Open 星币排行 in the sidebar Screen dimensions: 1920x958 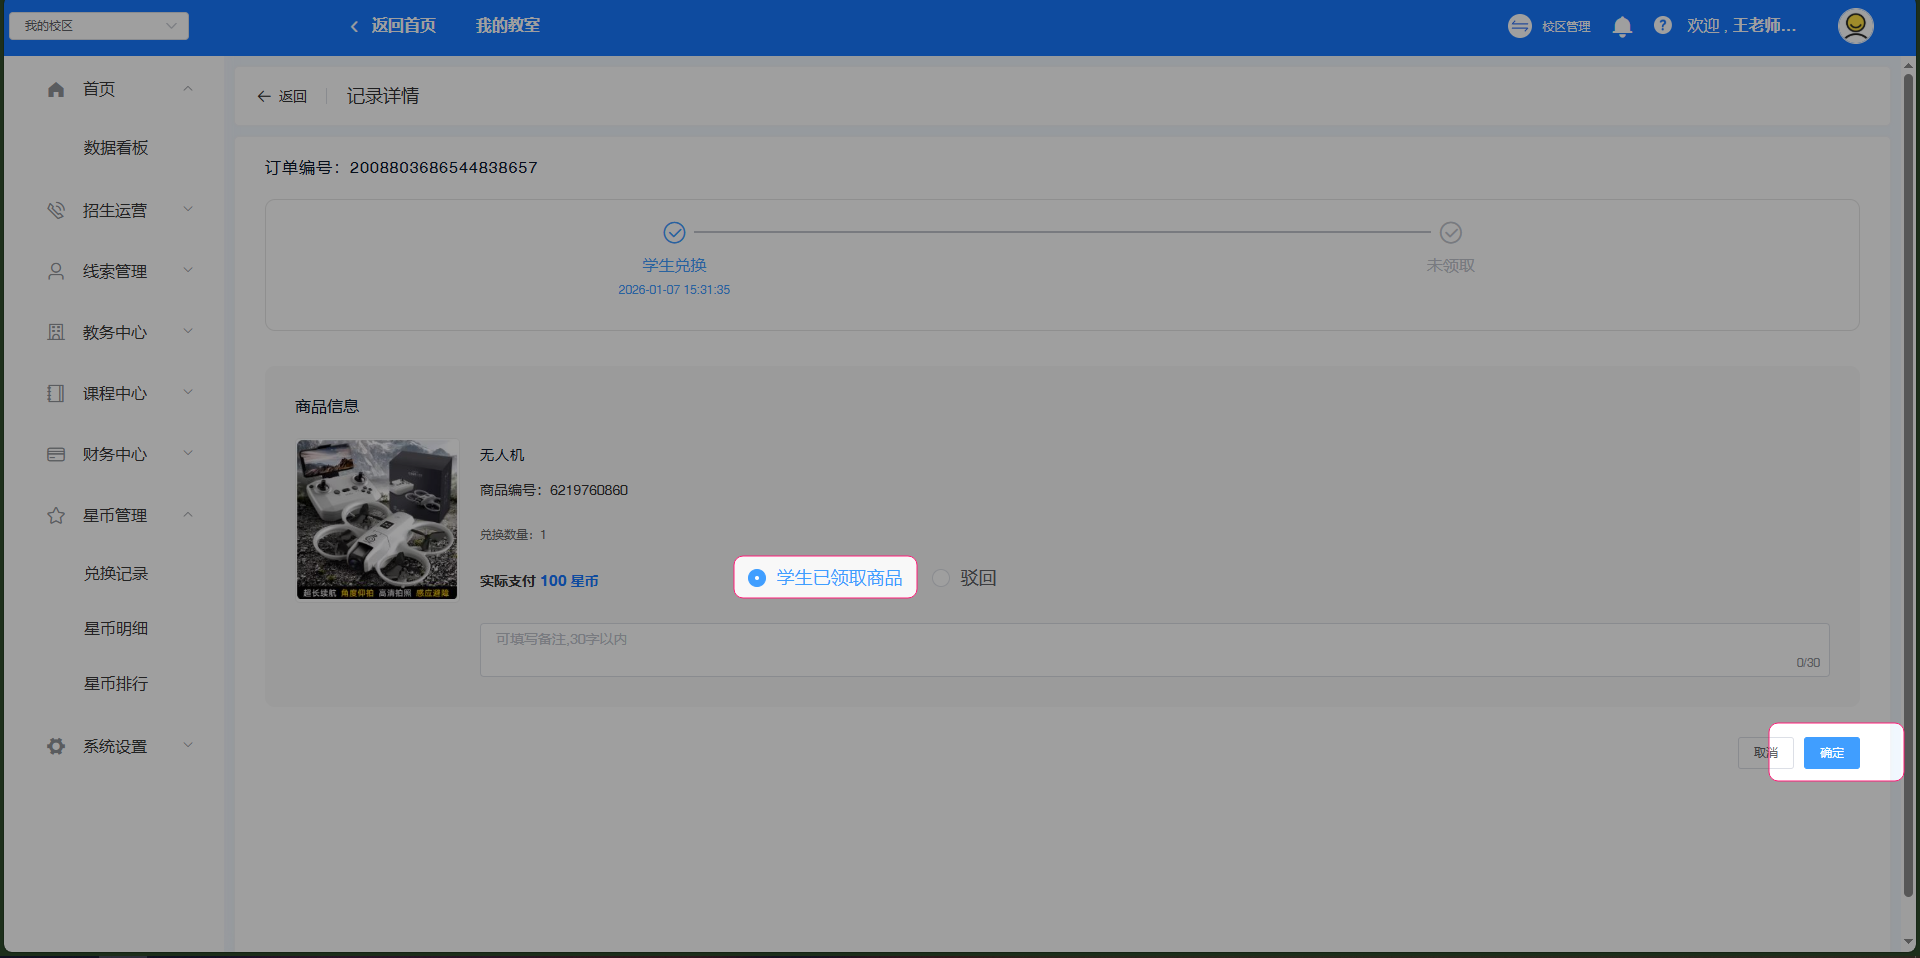[116, 684]
